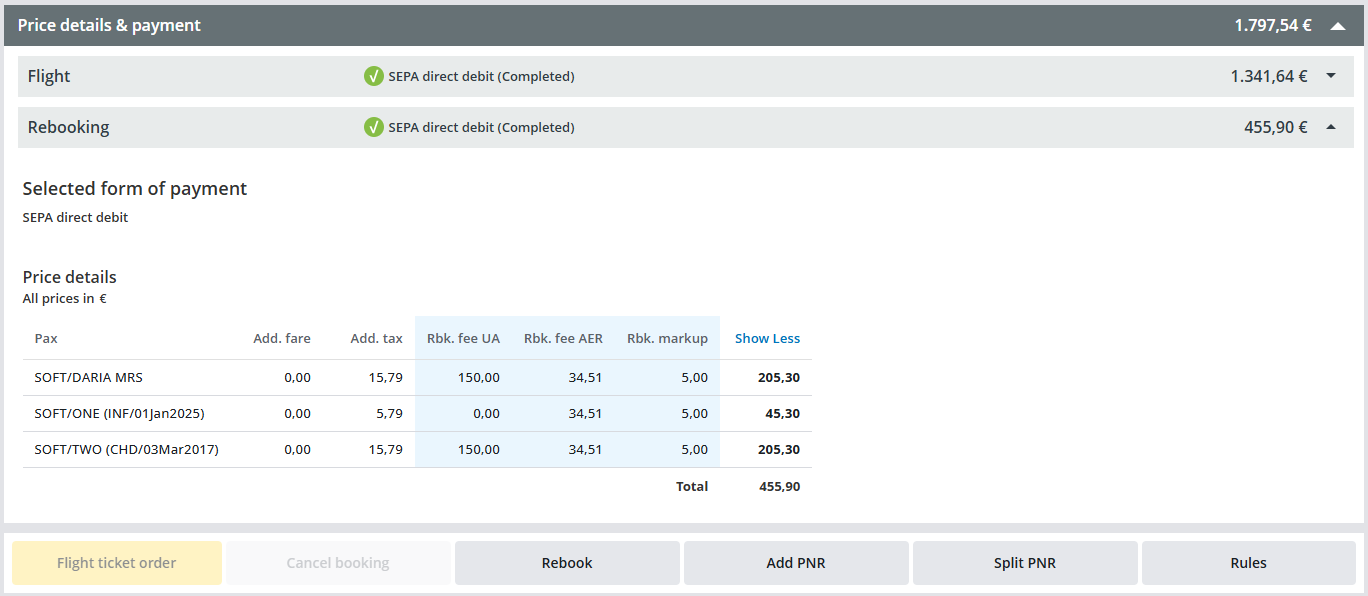Viewport: 1368px width, 596px height.
Task: Click the Pax column header
Action: tap(46, 338)
